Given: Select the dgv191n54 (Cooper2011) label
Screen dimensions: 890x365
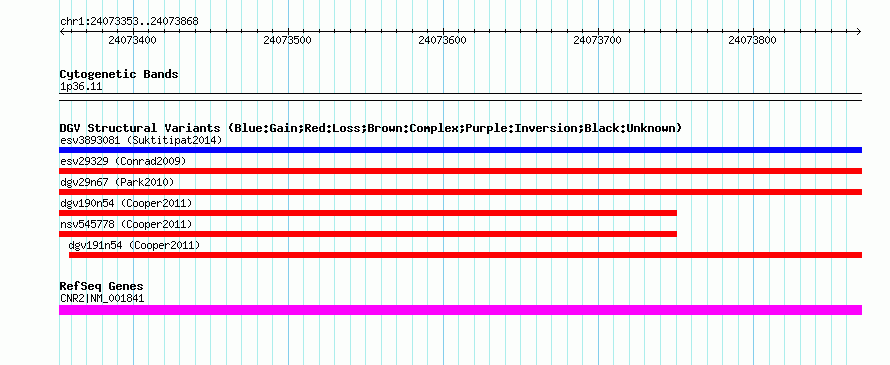Looking at the screenshot, I should tap(134, 245).
